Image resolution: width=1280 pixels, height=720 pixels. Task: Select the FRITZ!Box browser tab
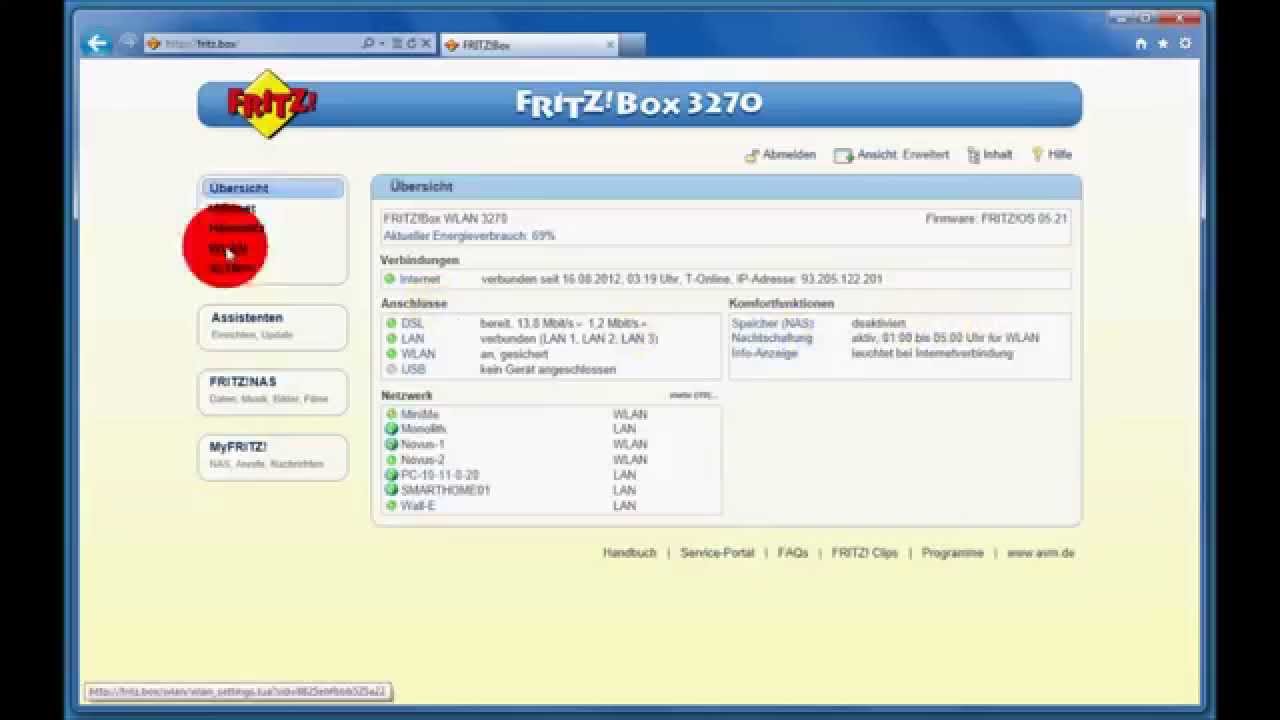coord(530,45)
